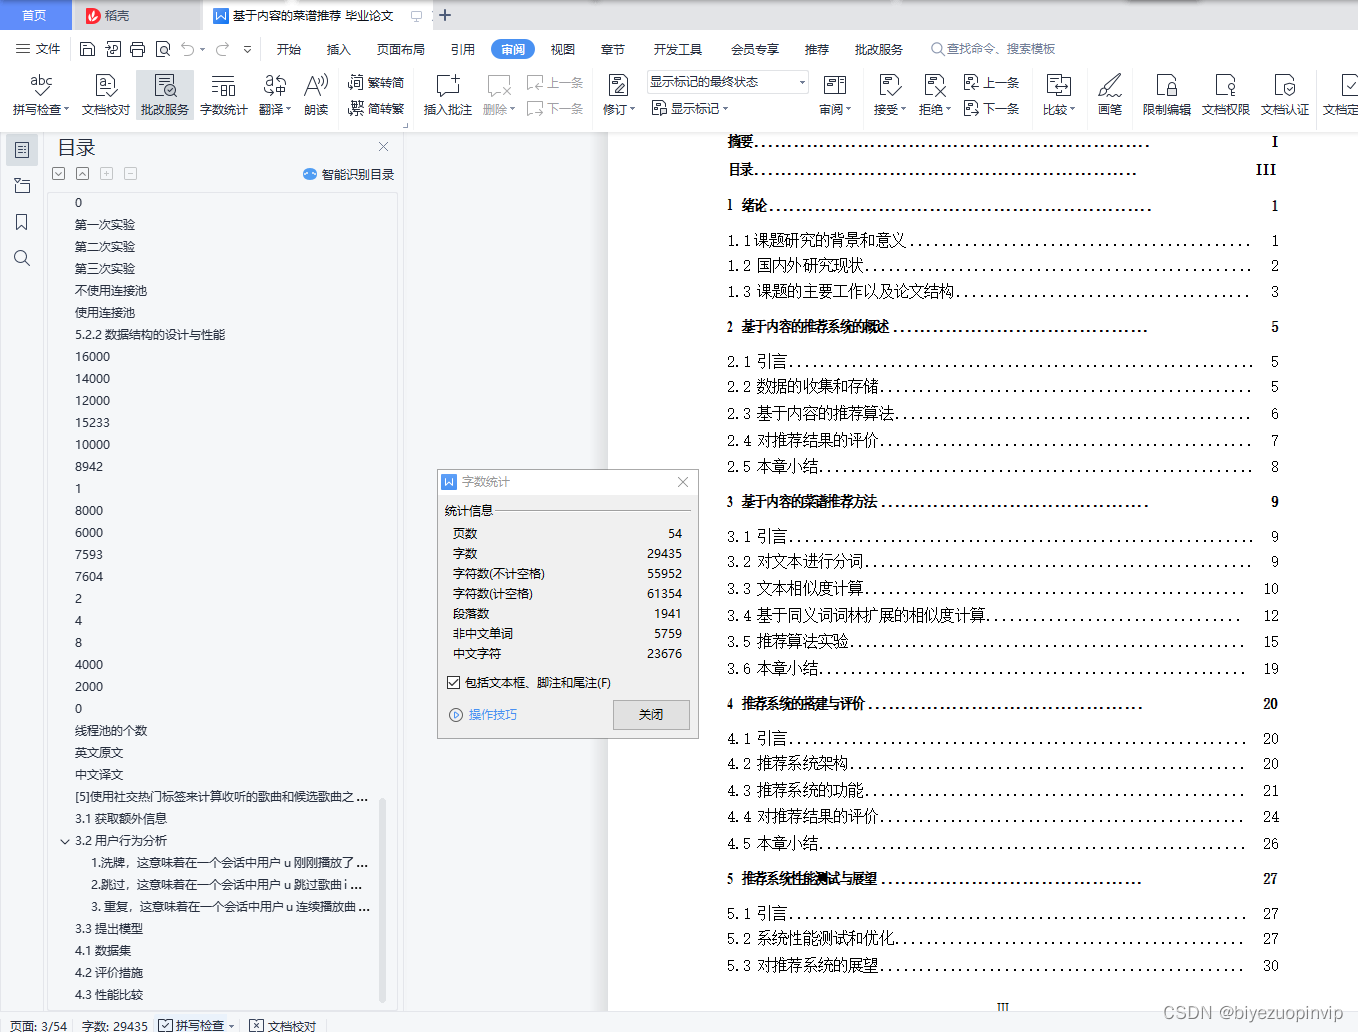Close 字数统计 dialog with X

[683, 482]
